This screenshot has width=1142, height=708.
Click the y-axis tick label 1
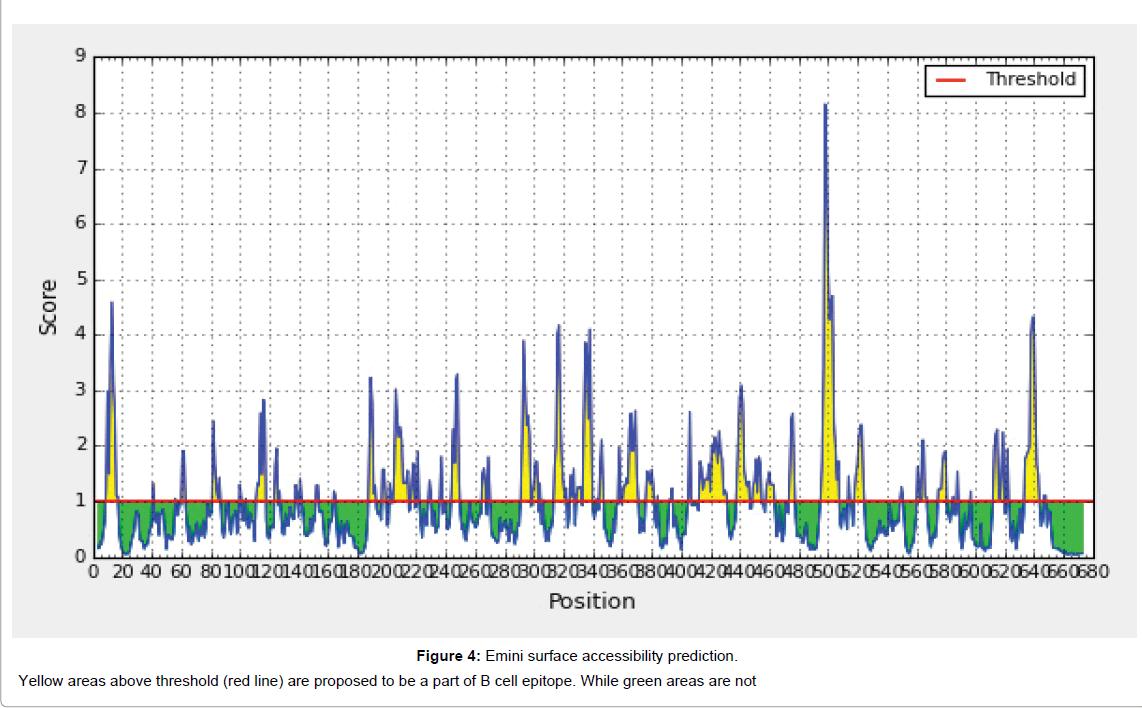[80, 501]
